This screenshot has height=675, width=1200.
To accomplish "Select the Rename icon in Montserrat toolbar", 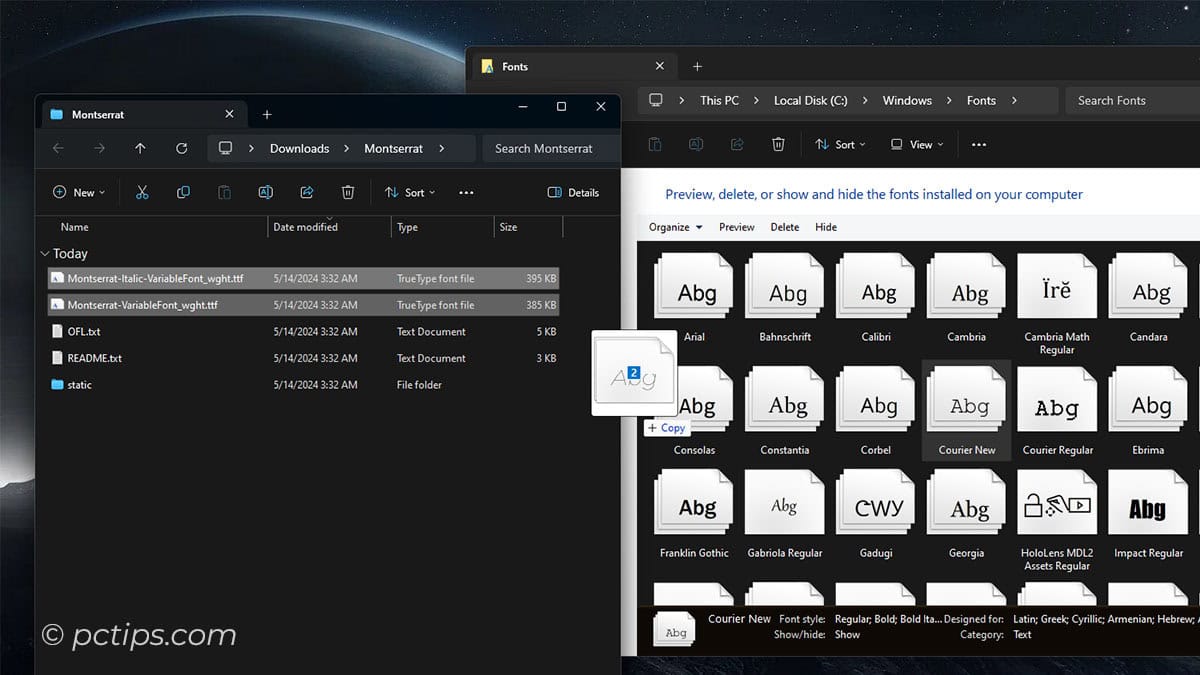I will (265, 192).
